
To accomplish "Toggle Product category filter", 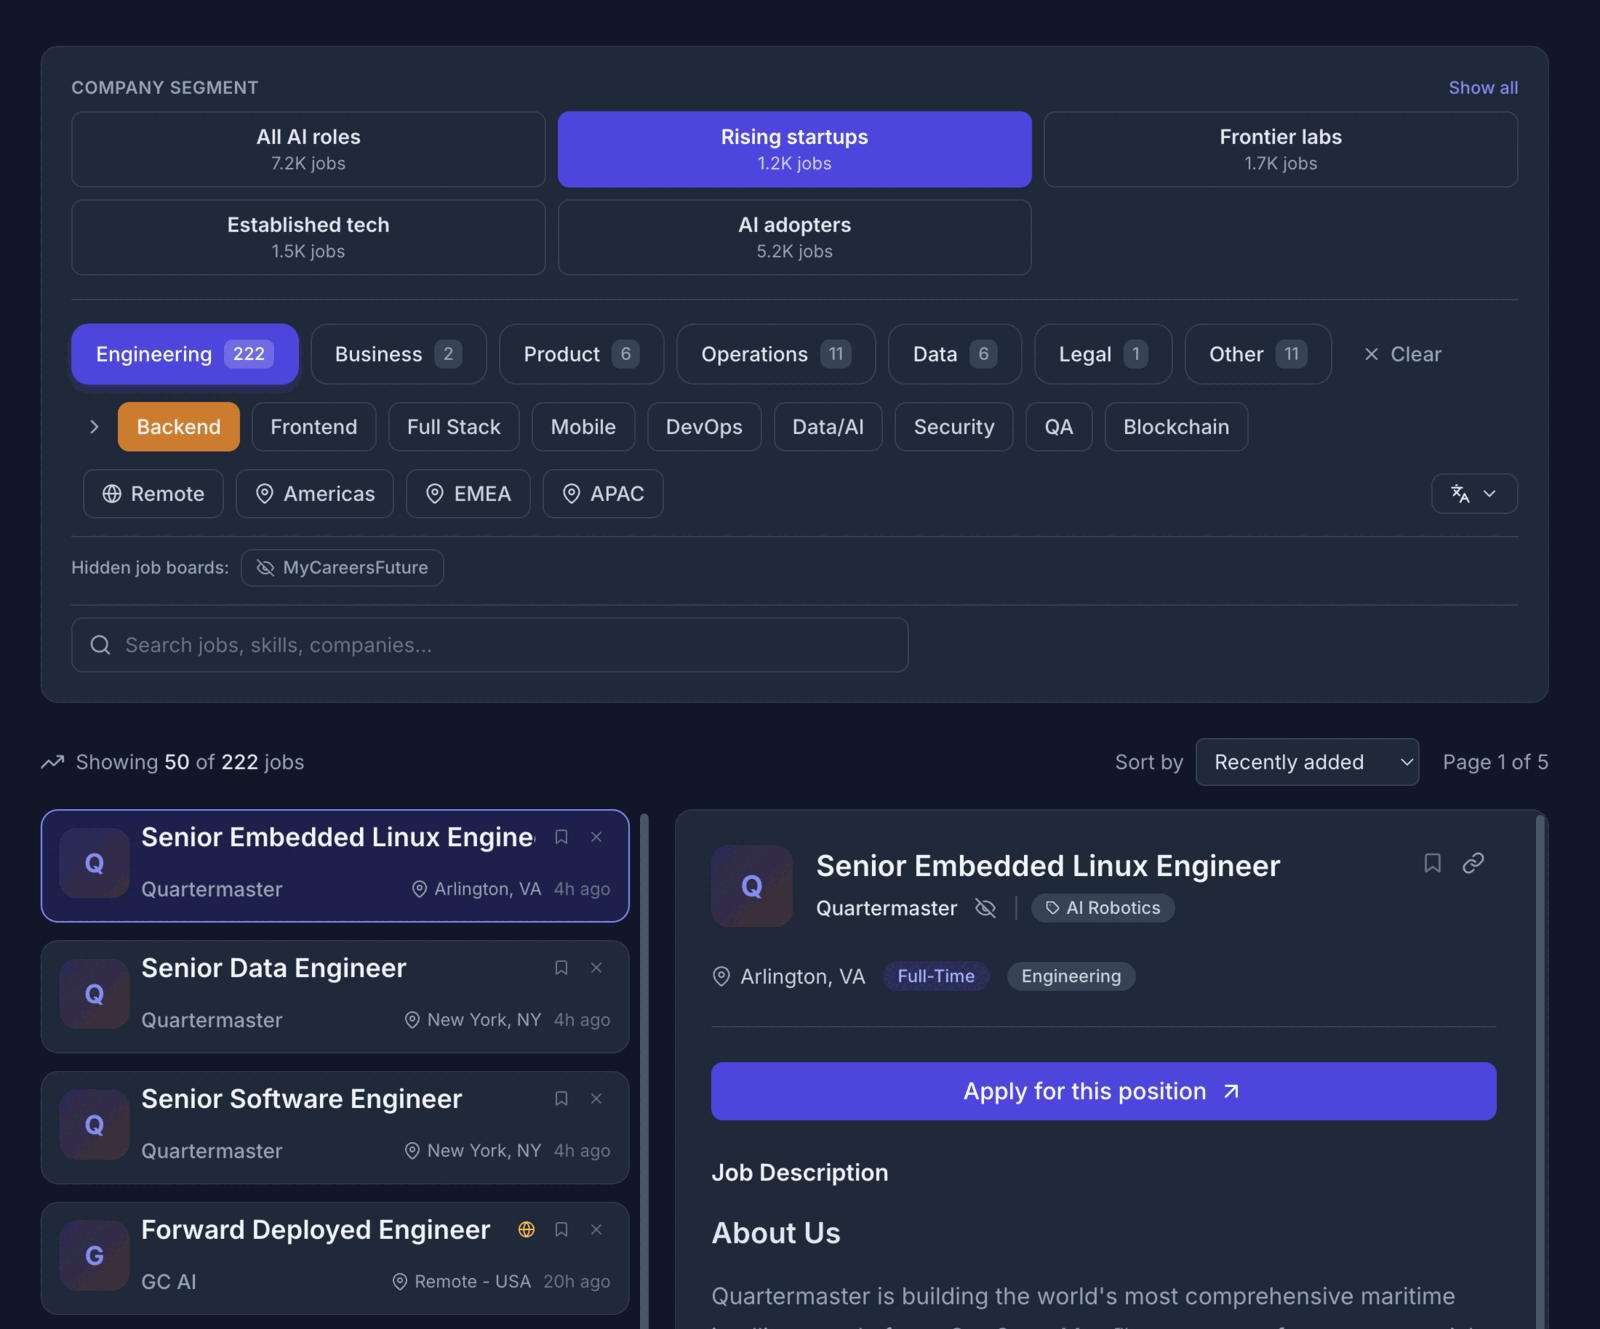I will coord(581,354).
